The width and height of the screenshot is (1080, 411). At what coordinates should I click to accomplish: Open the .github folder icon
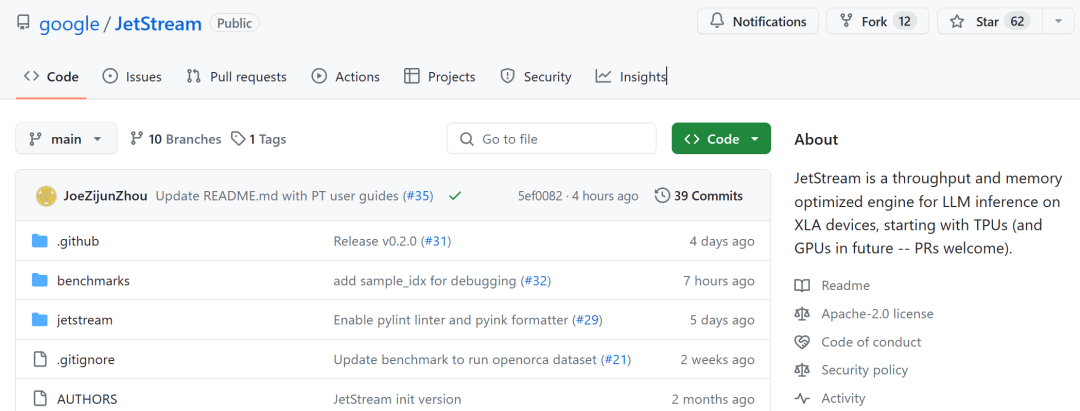40,241
